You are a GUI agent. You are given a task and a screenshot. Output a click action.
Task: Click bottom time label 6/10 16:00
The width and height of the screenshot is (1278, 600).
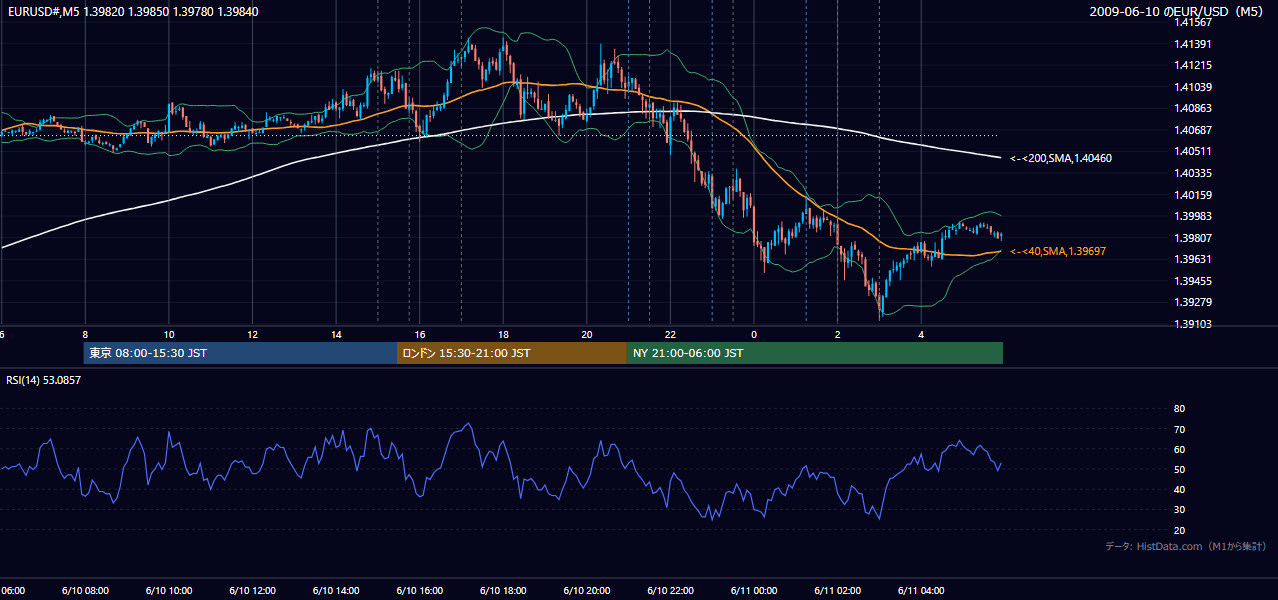point(419,590)
